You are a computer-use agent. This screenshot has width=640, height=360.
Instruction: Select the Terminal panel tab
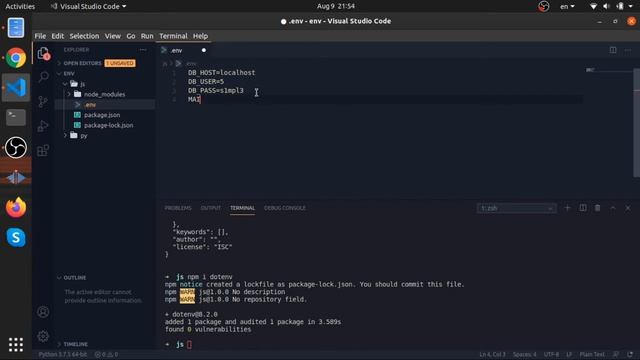click(242, 208)
